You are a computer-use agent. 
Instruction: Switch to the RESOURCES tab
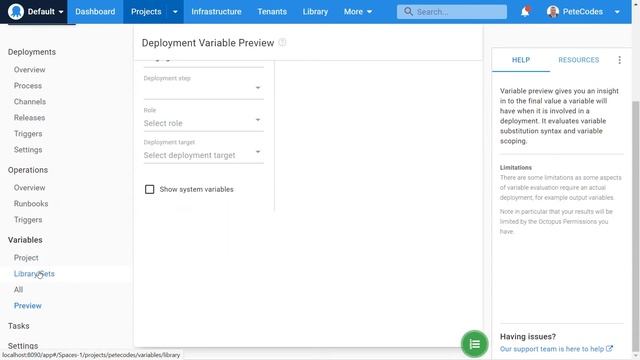[x=579, y=60]
